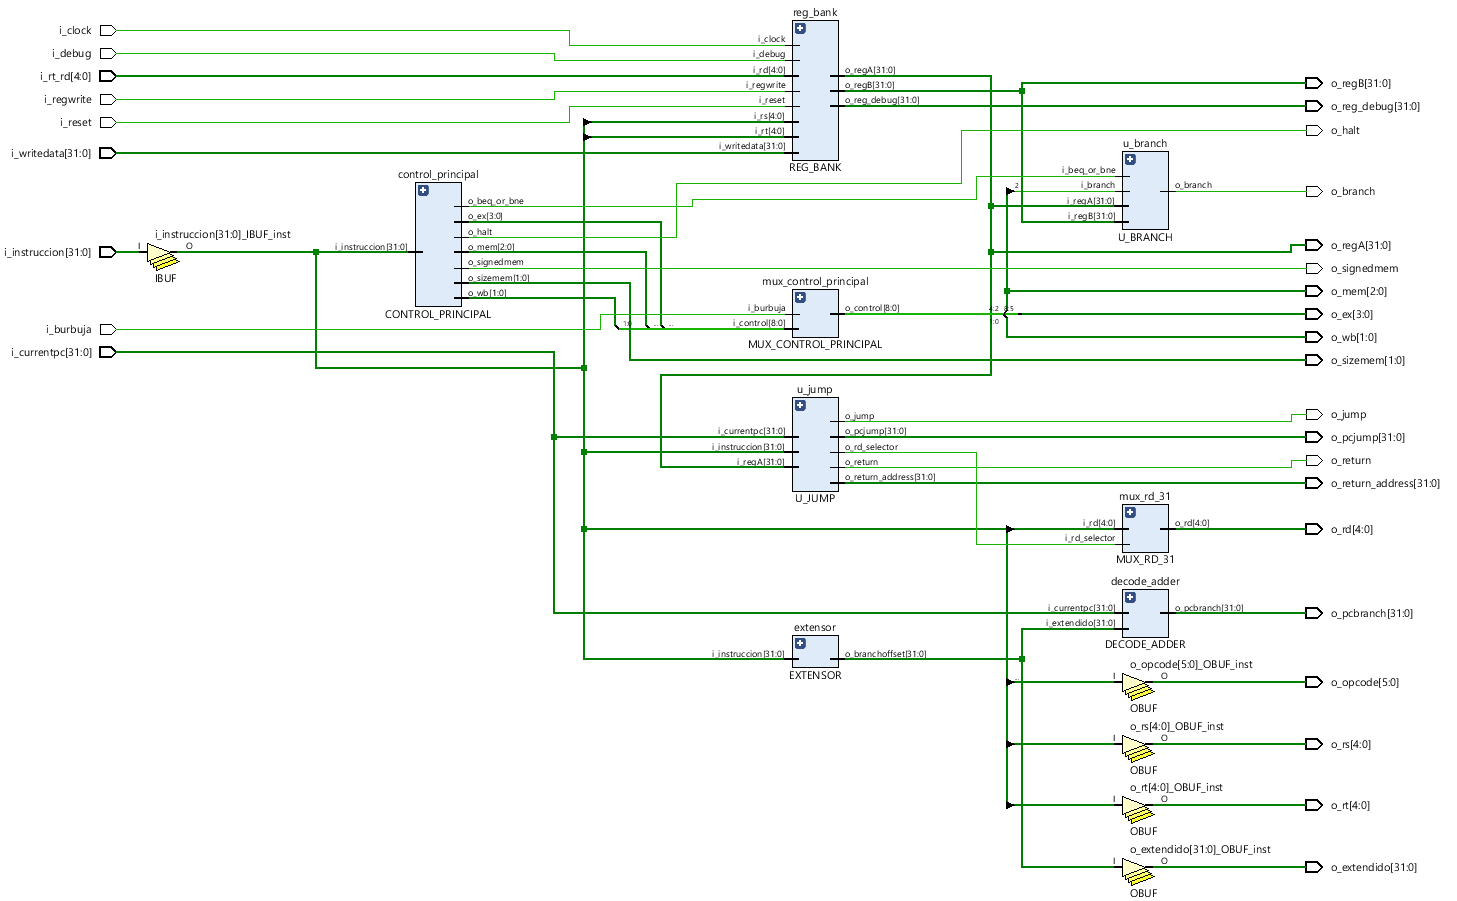The image size is (1457, 901).
Task: Click the o_pcbranch[31:0] output port symbol
Action: (1314, 613)
